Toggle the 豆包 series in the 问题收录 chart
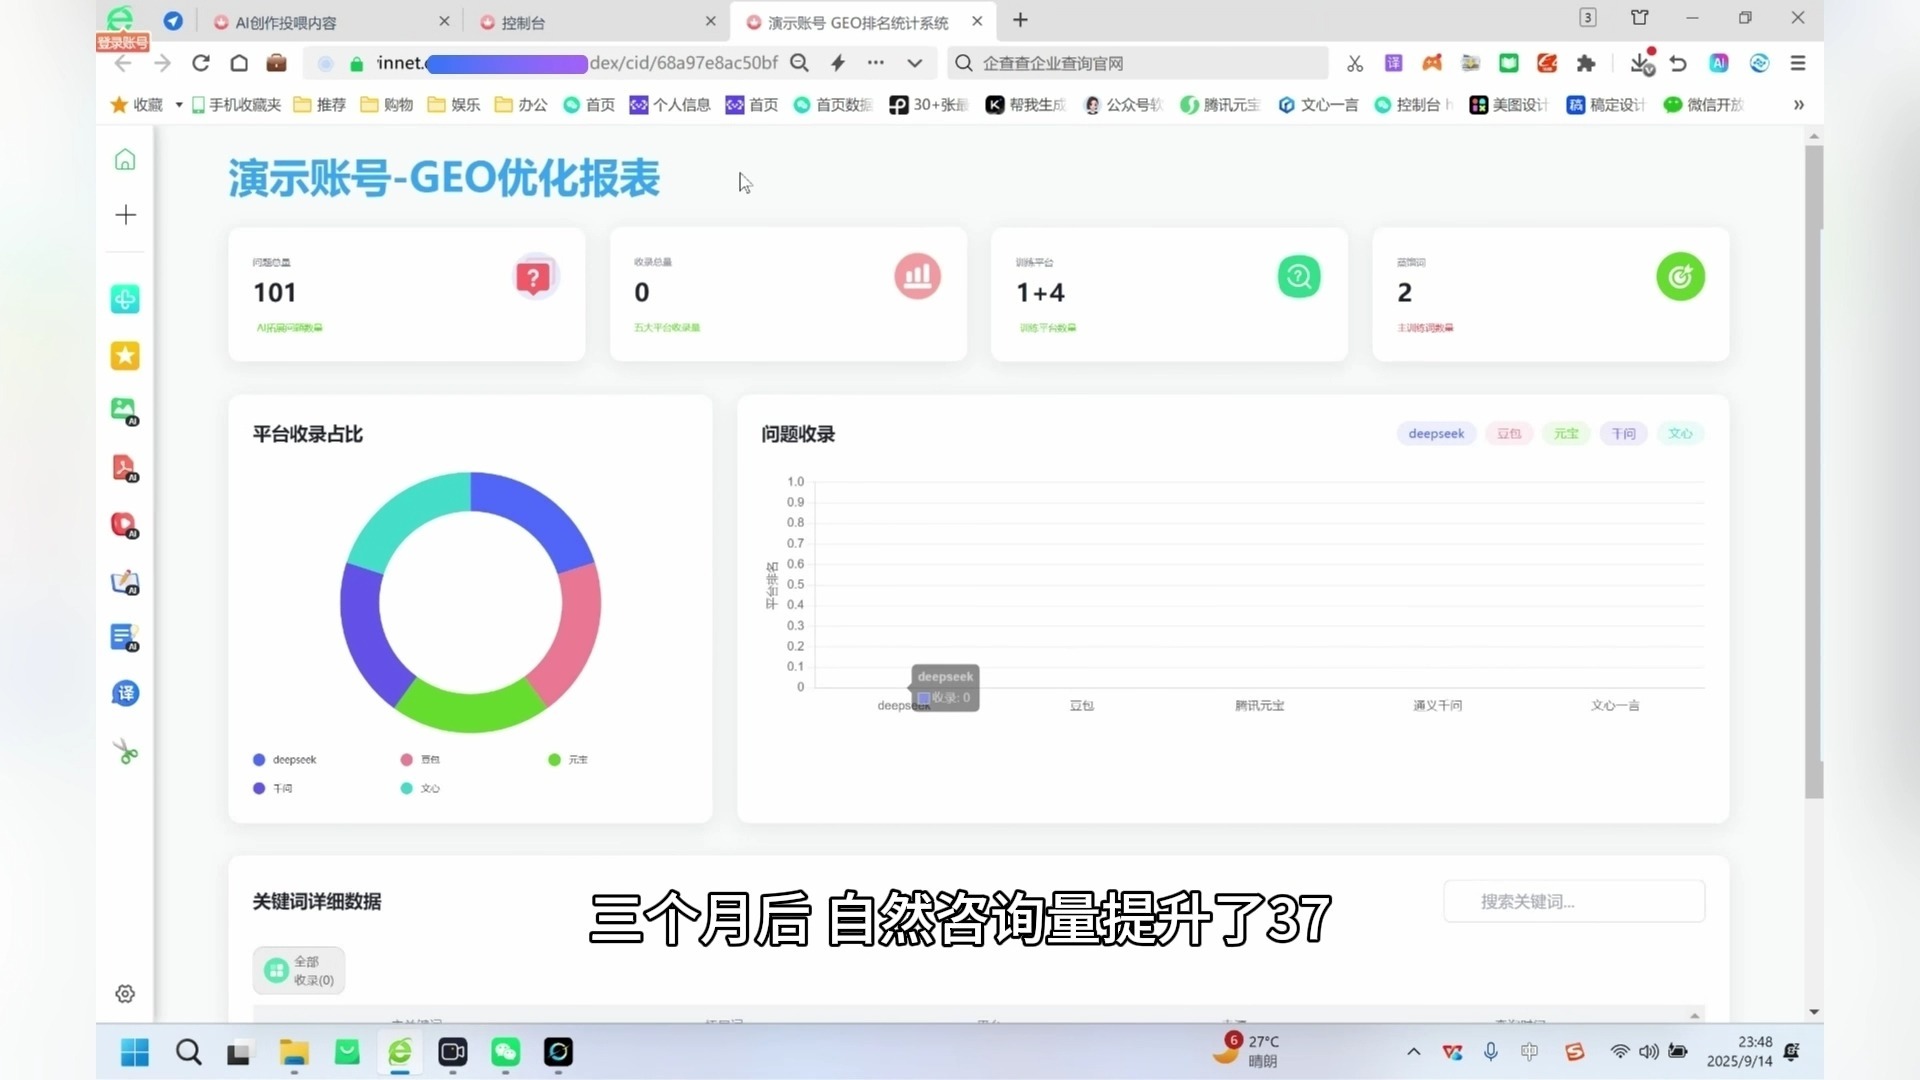 tap(1508, 434)
